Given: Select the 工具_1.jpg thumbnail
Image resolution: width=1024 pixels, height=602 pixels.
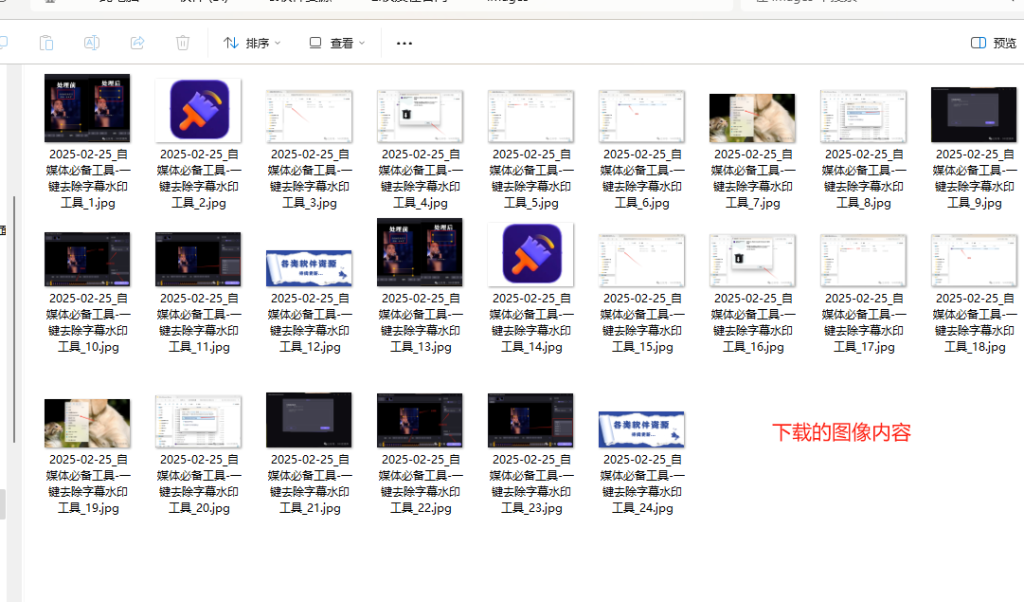Looking at the screenshot, I should coord(87,109).
